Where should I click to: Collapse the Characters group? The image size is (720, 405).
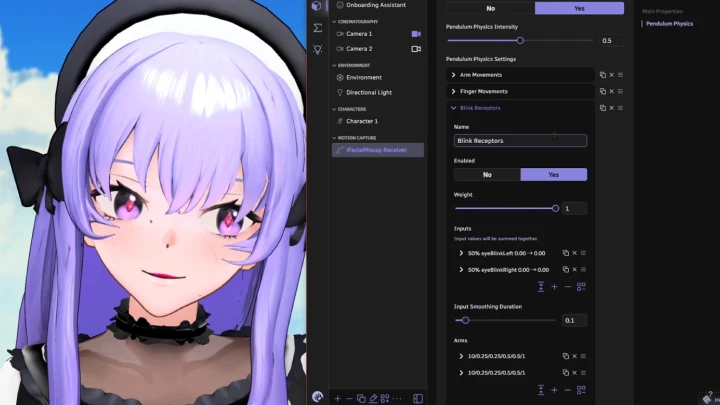coord(334,109)
